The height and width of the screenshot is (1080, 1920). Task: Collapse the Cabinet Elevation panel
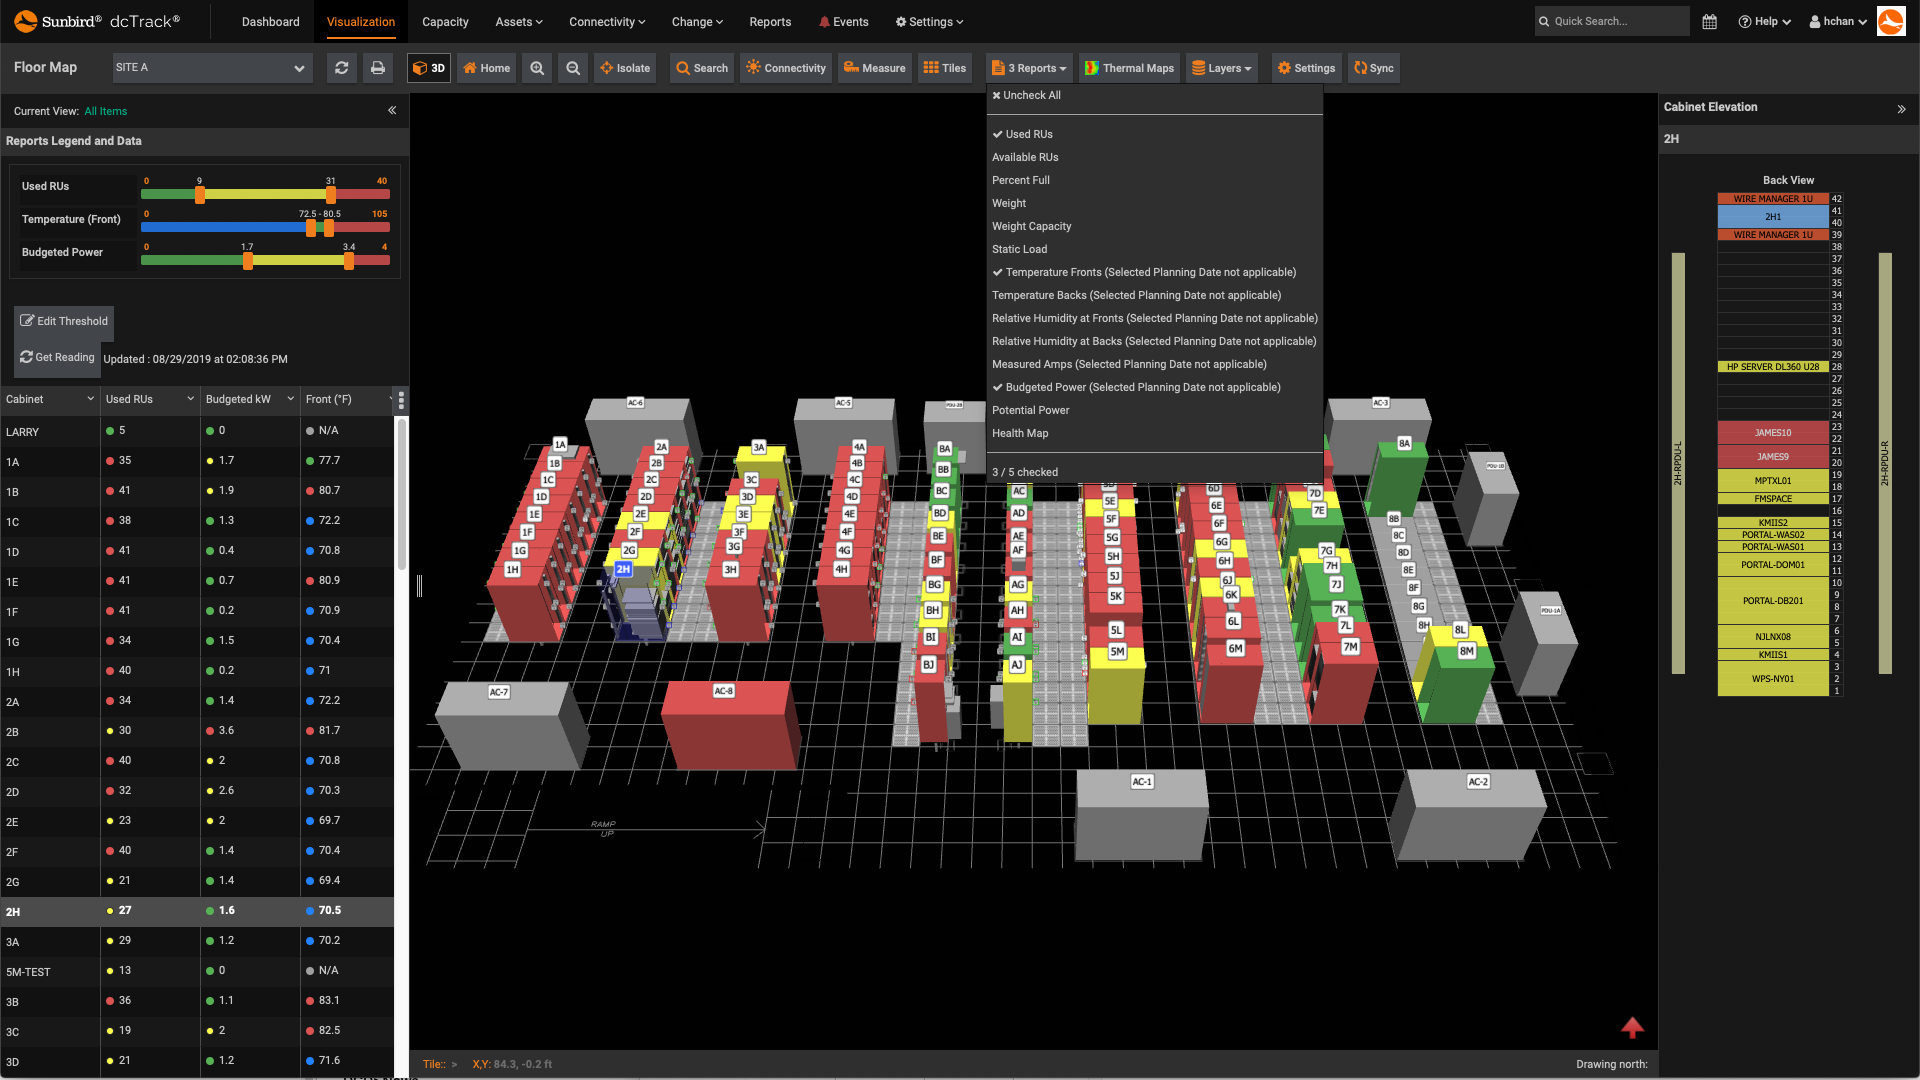point(1901,108)
